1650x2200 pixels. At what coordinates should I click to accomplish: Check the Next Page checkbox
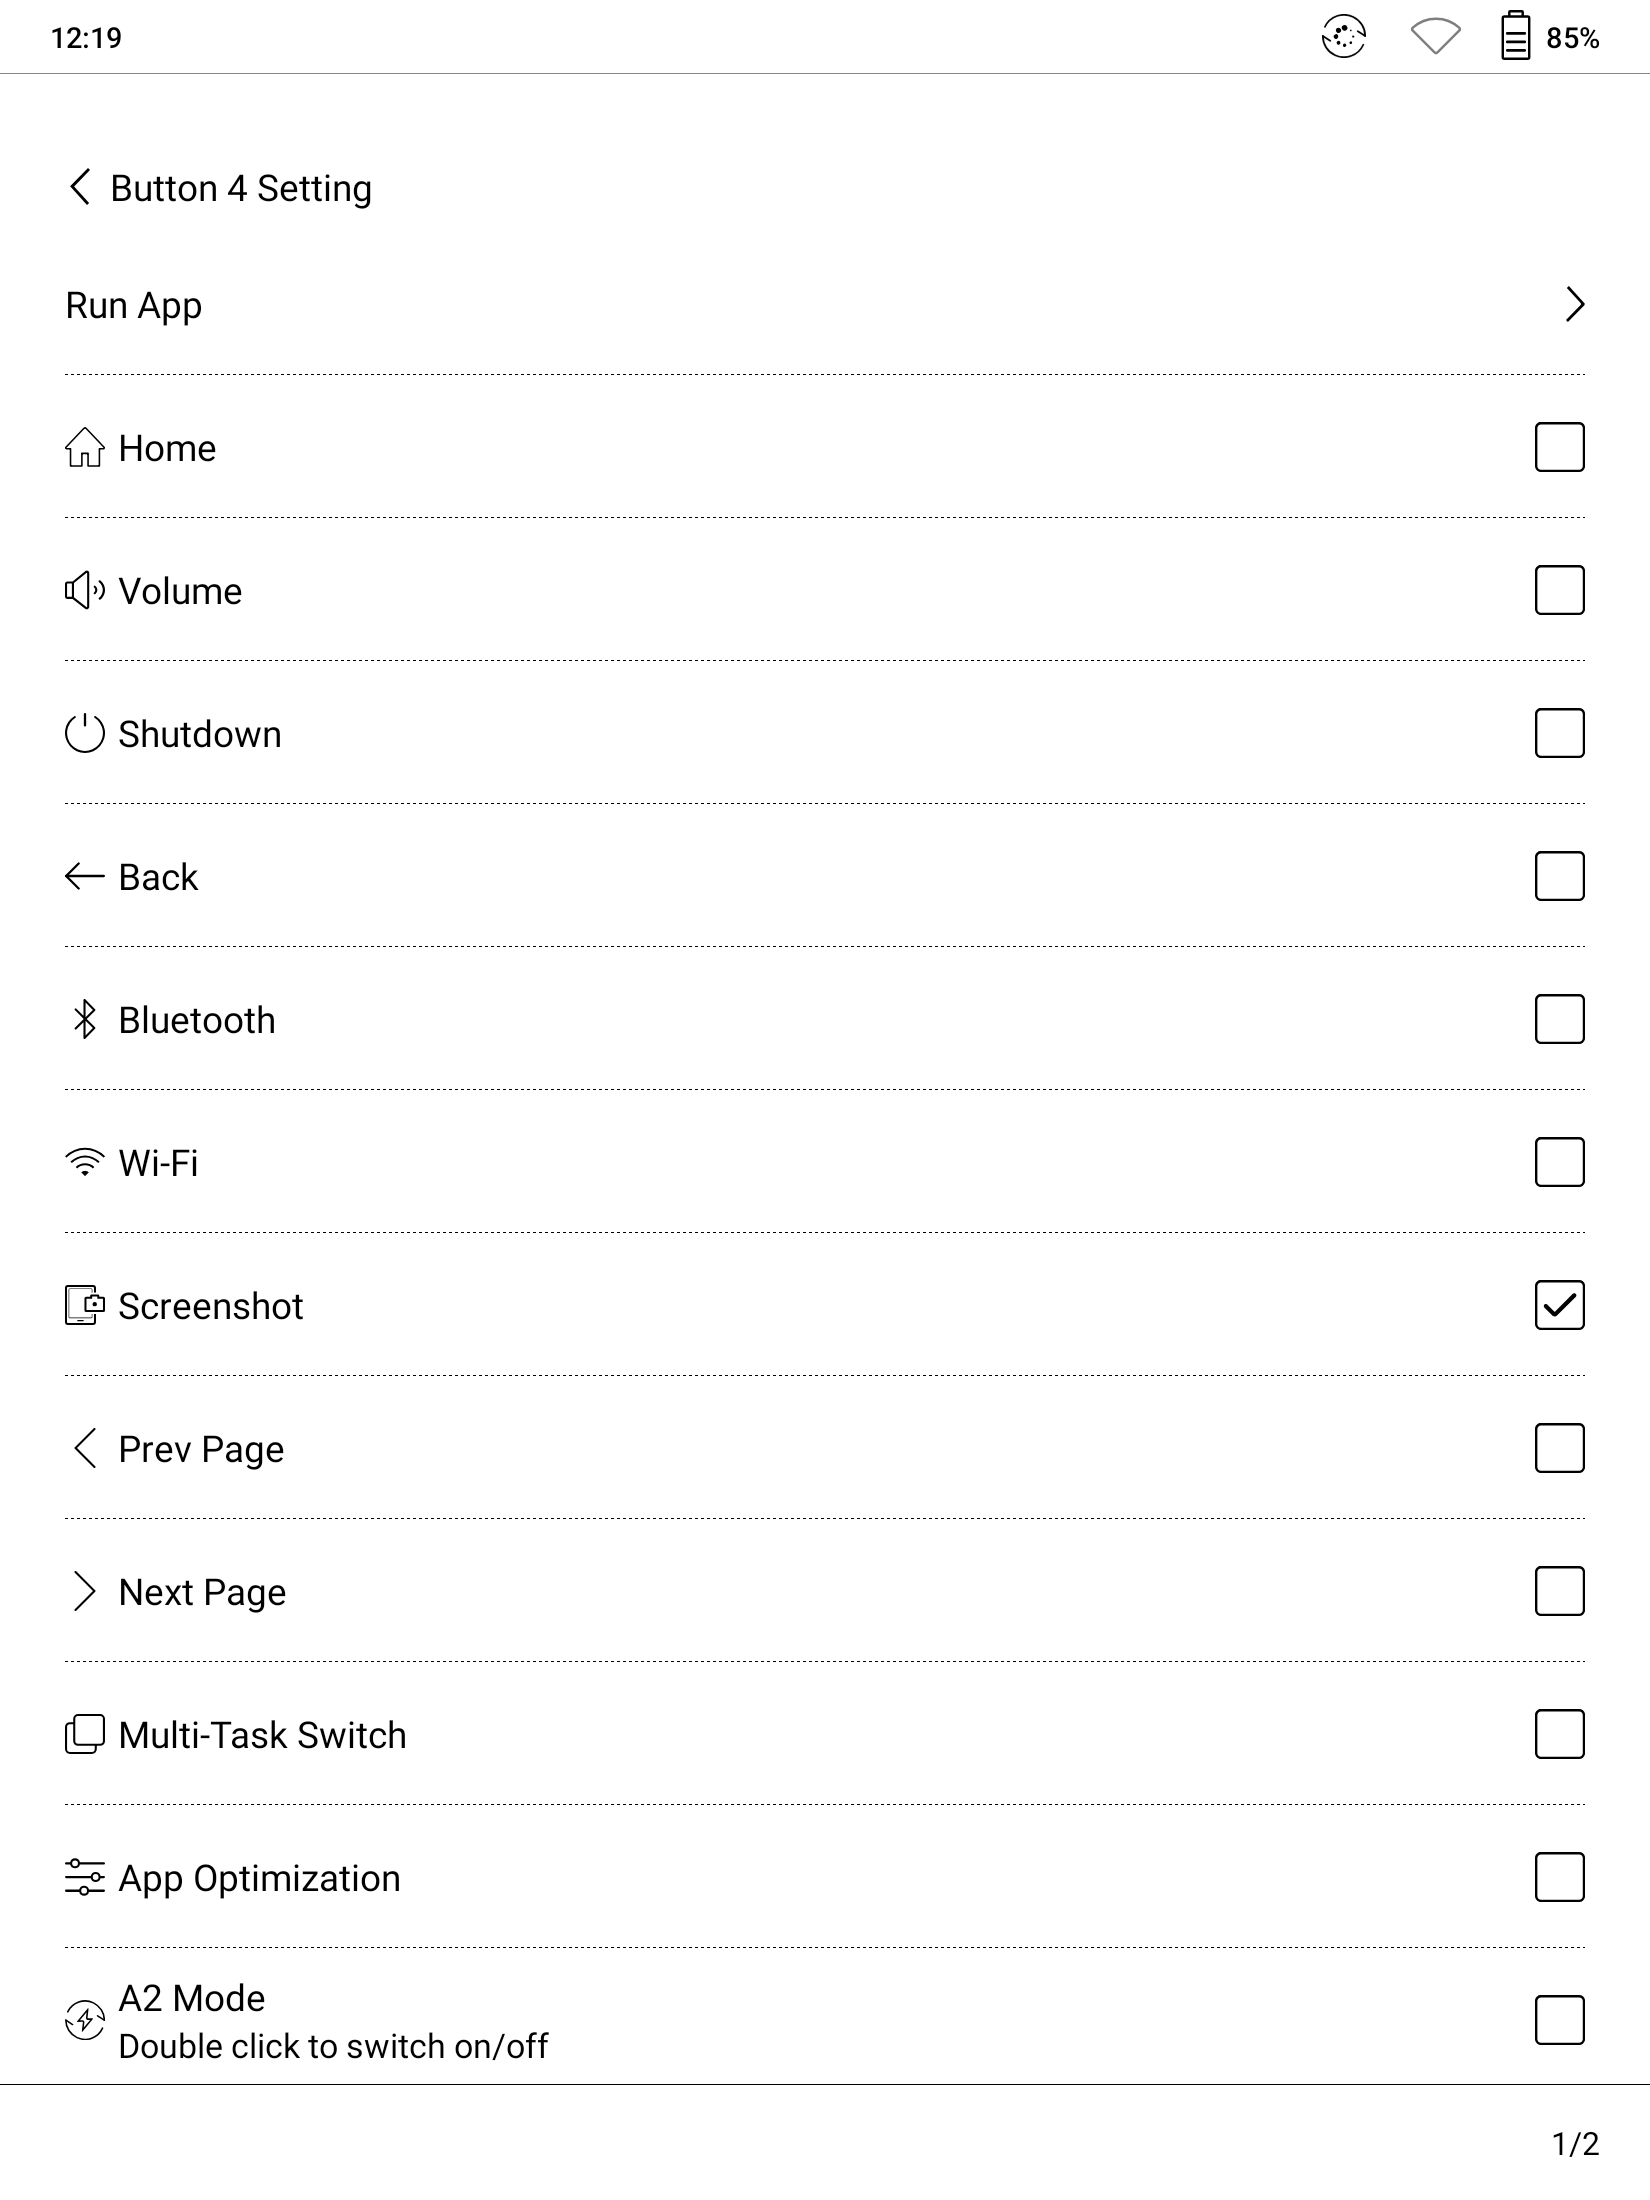coord(1559,1591)
